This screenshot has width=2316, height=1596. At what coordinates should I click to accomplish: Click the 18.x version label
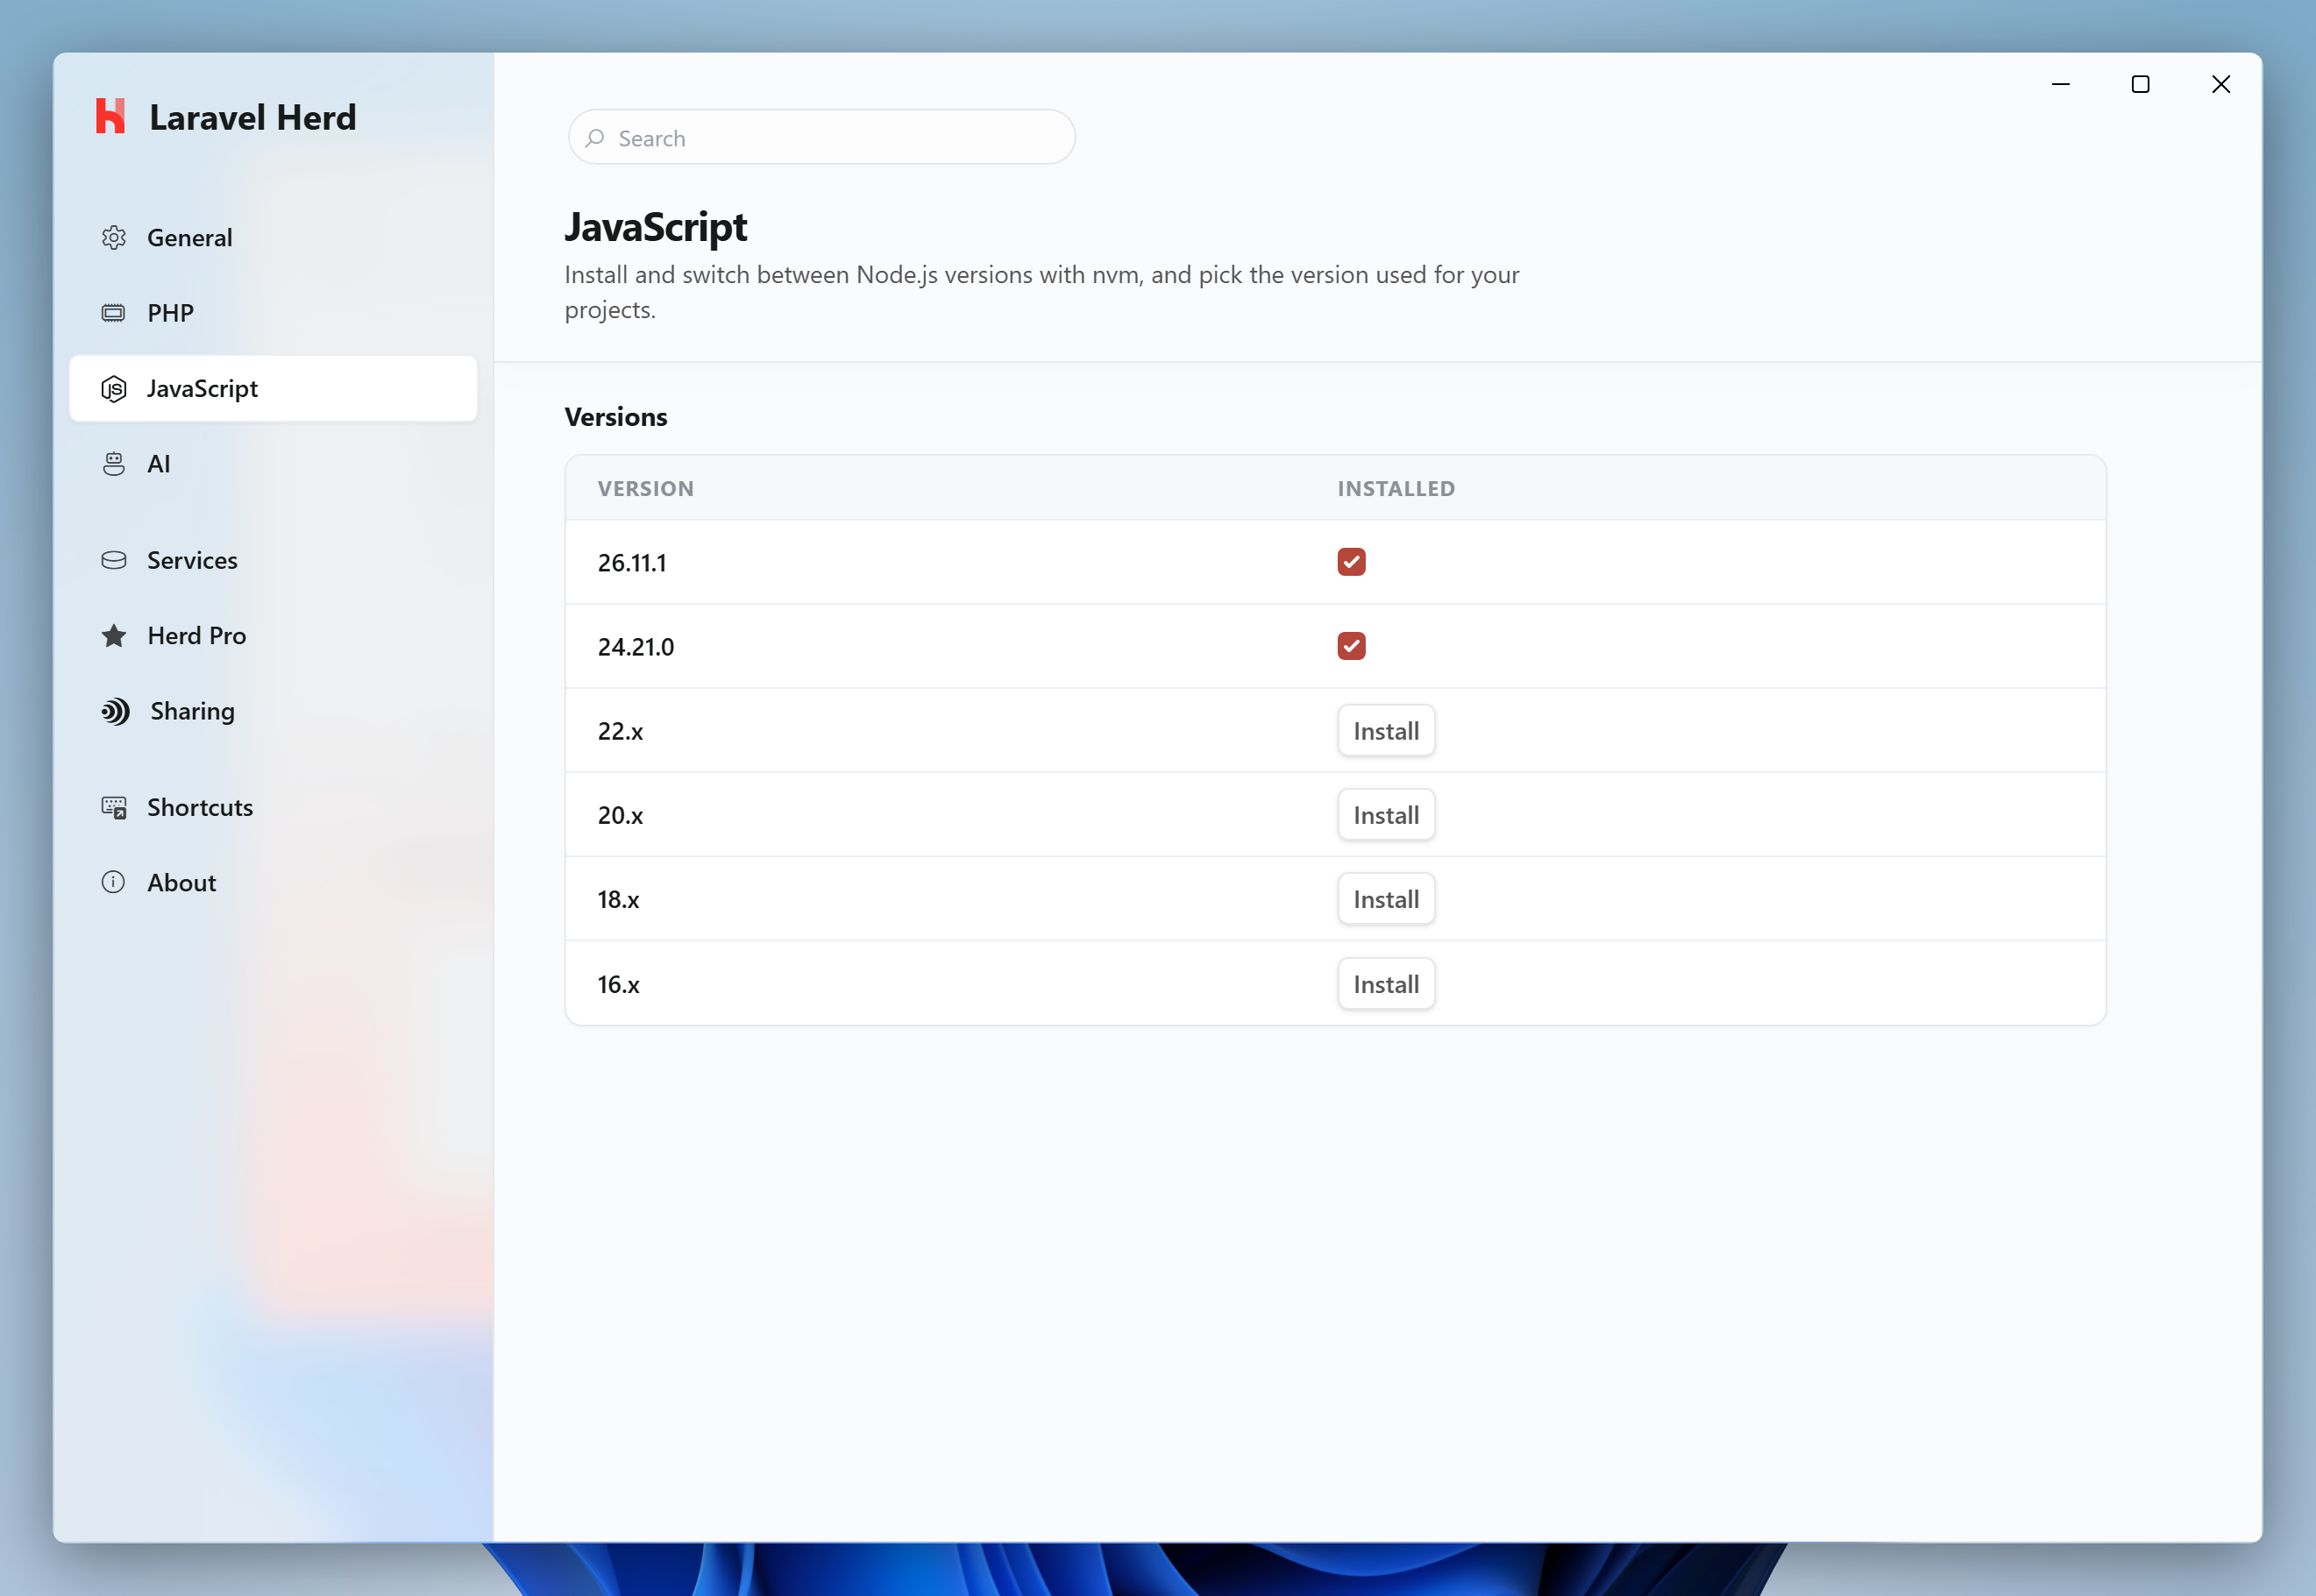click(x=618, y=899)
